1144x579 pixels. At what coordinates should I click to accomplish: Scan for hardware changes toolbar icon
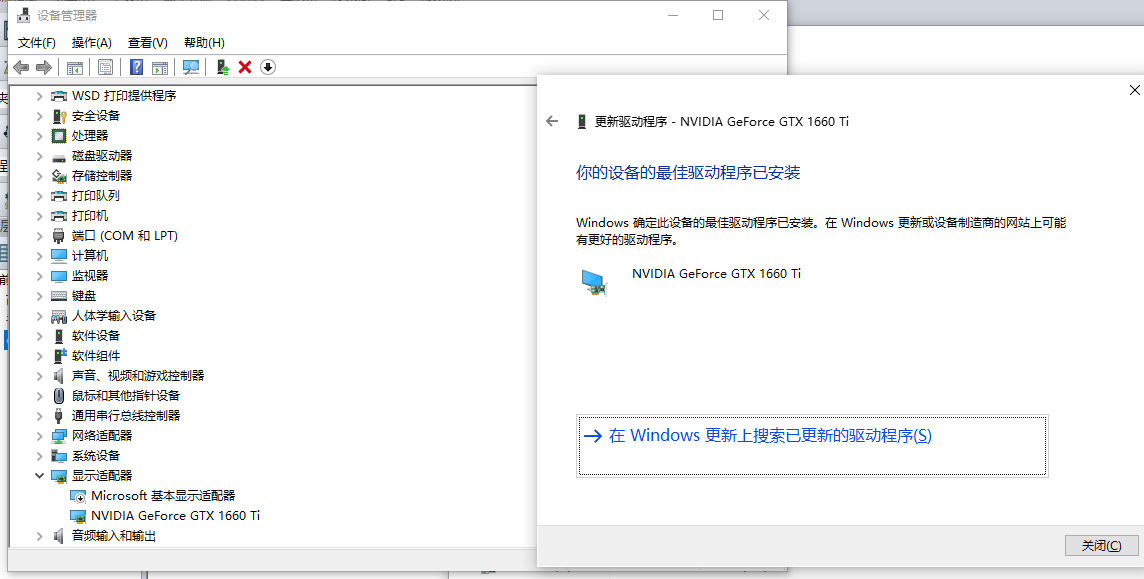pyautogui.click(x=191, y=67)
